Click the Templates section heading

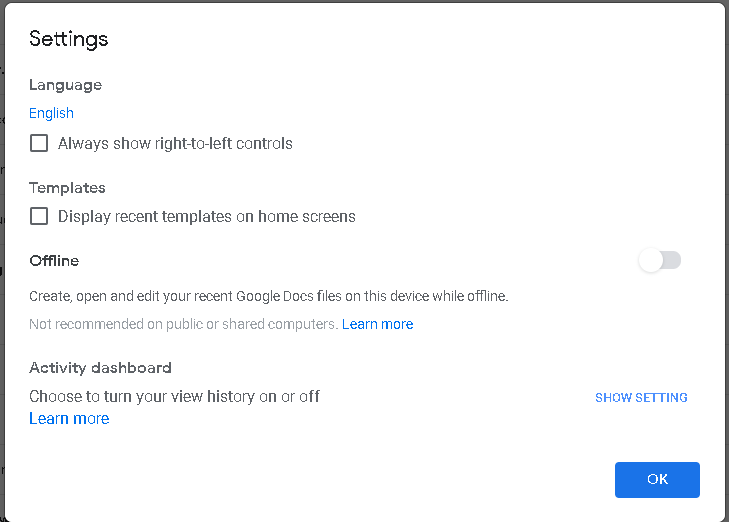pyautogui.click(x=67, y=188)
